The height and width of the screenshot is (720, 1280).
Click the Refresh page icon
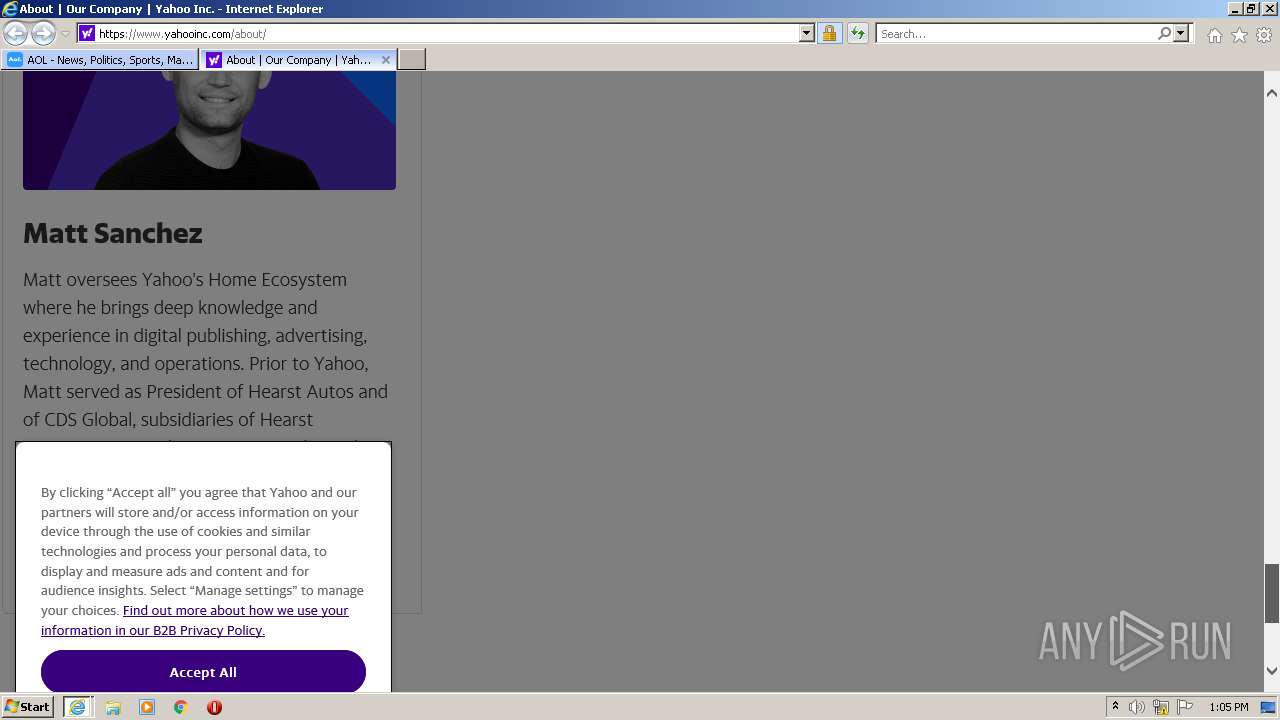pos(857,33)
